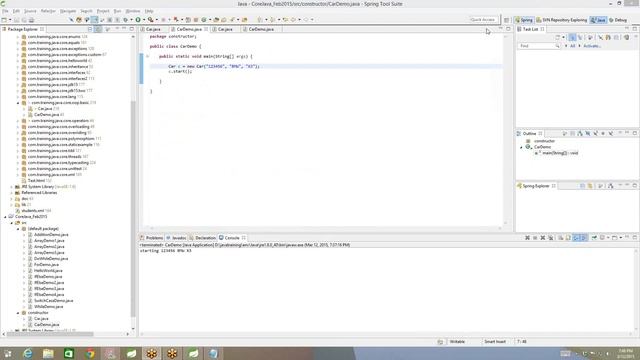Collapse the src folder node

pos(11,223)
